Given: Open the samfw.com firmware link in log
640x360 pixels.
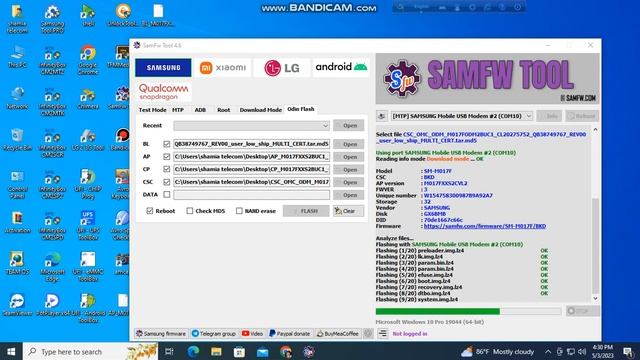Looking at the screenshot, I should click(x=484, y=226).
